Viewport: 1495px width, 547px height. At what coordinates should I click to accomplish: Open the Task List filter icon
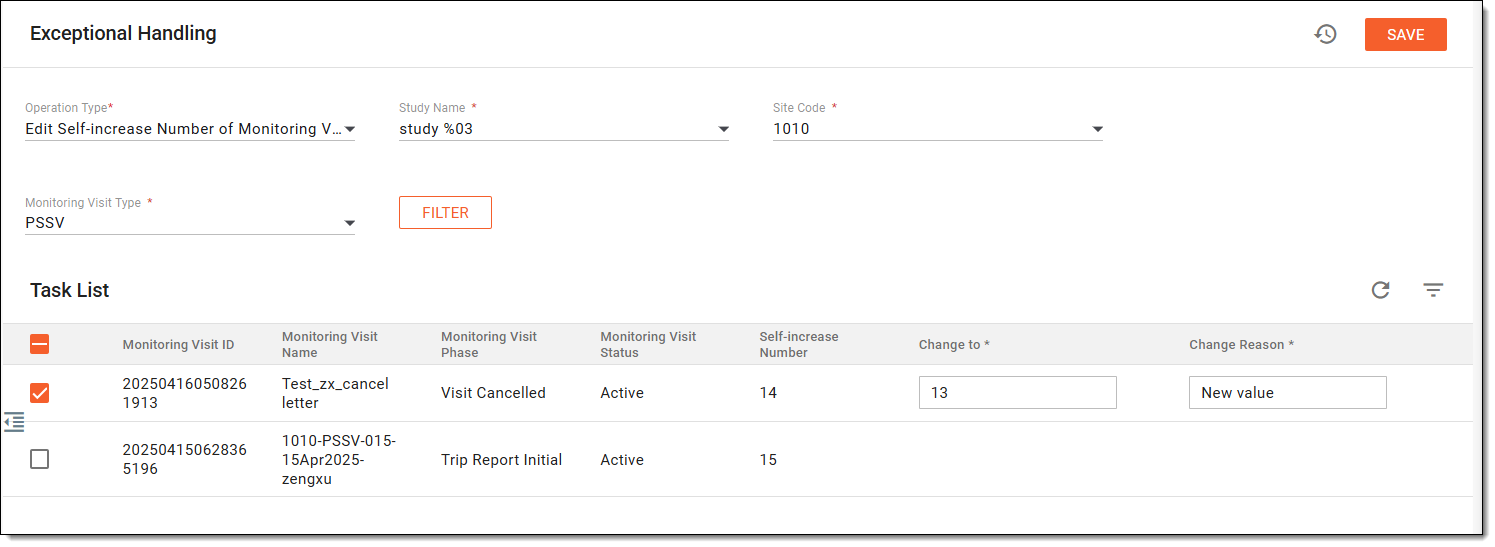point(1434,290)
